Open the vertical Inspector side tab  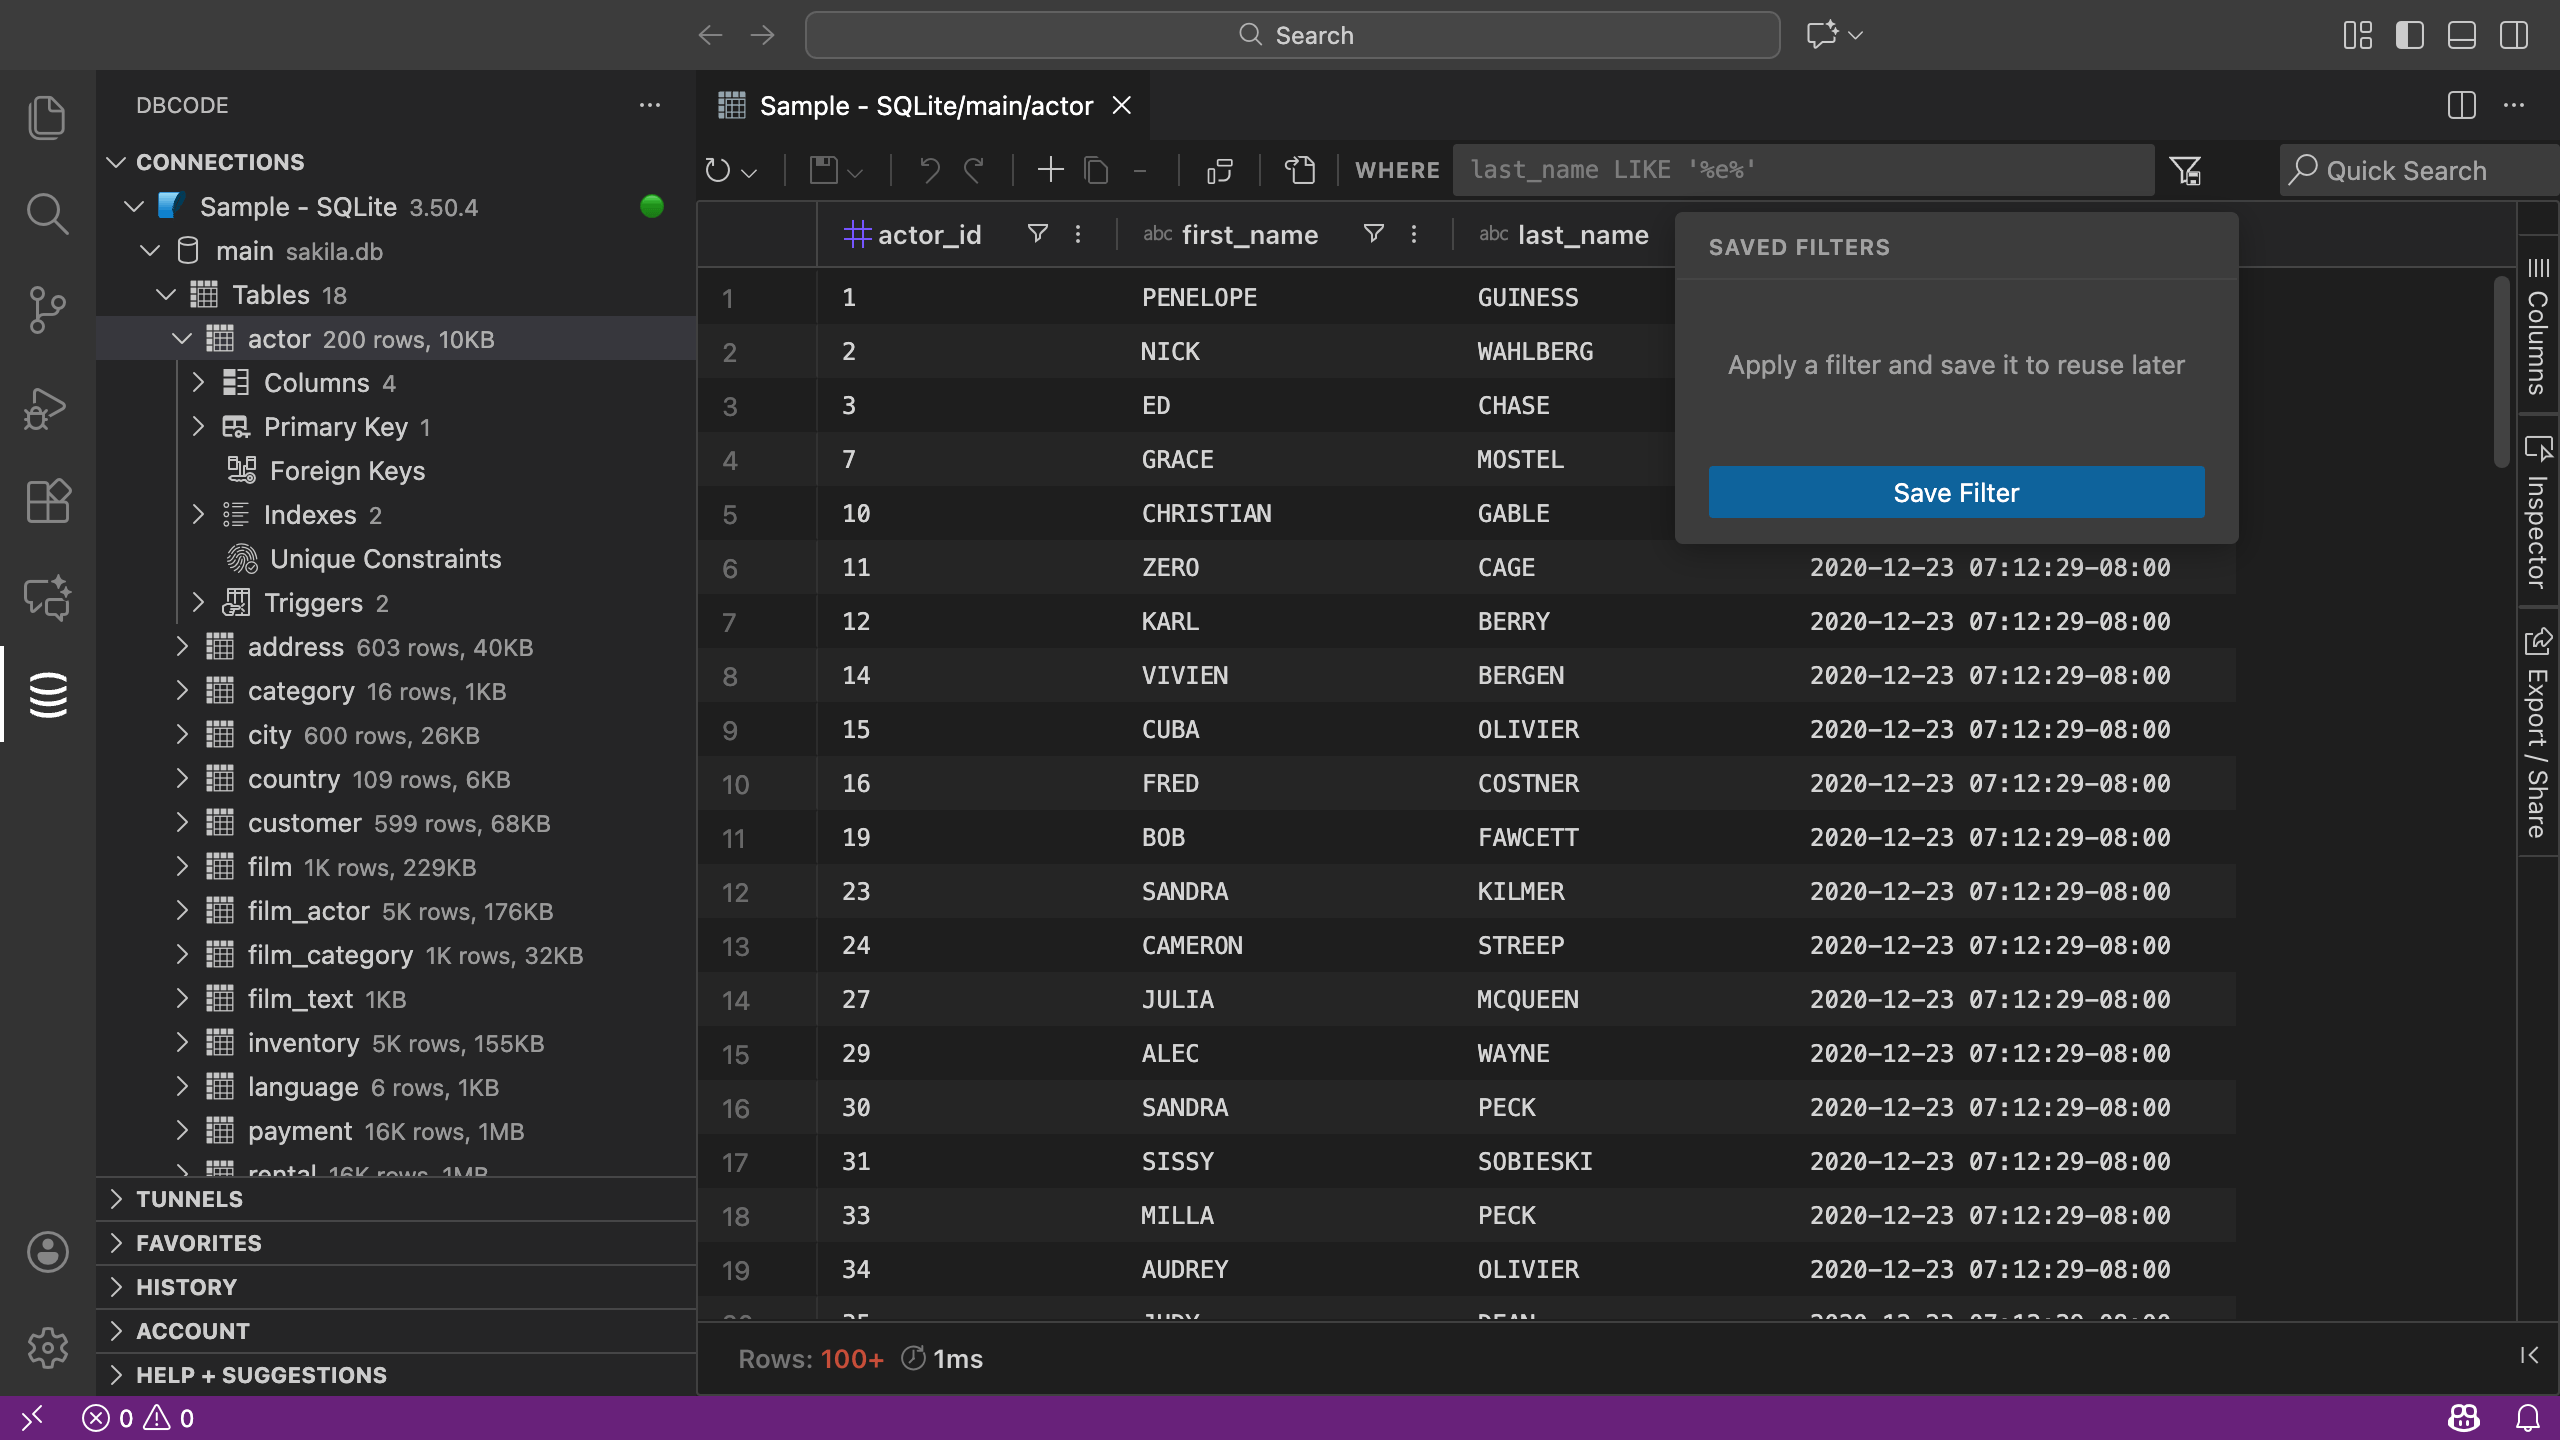2537,515
